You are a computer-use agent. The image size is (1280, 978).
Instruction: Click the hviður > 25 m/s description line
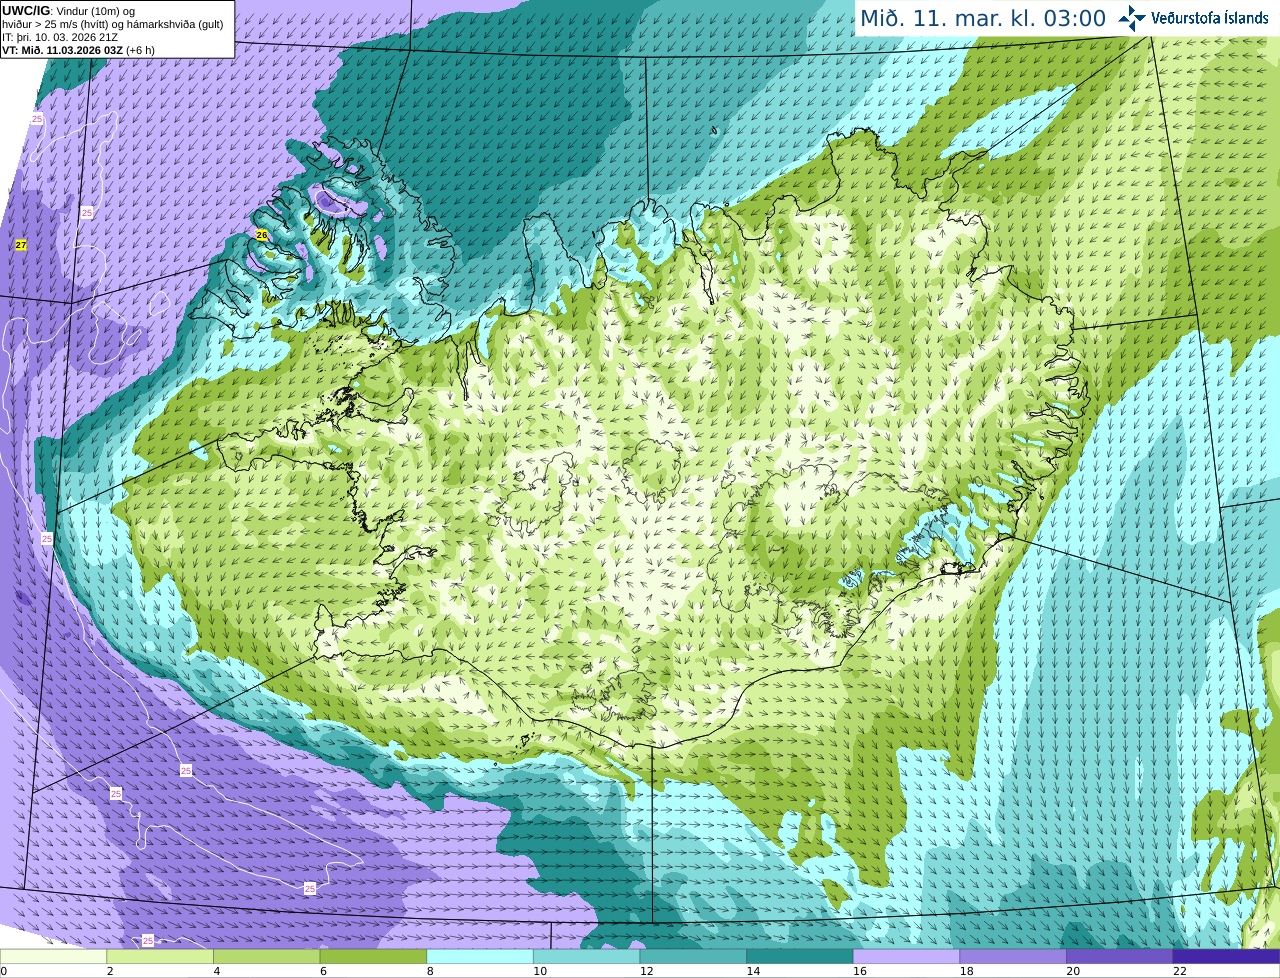[112, 24]
